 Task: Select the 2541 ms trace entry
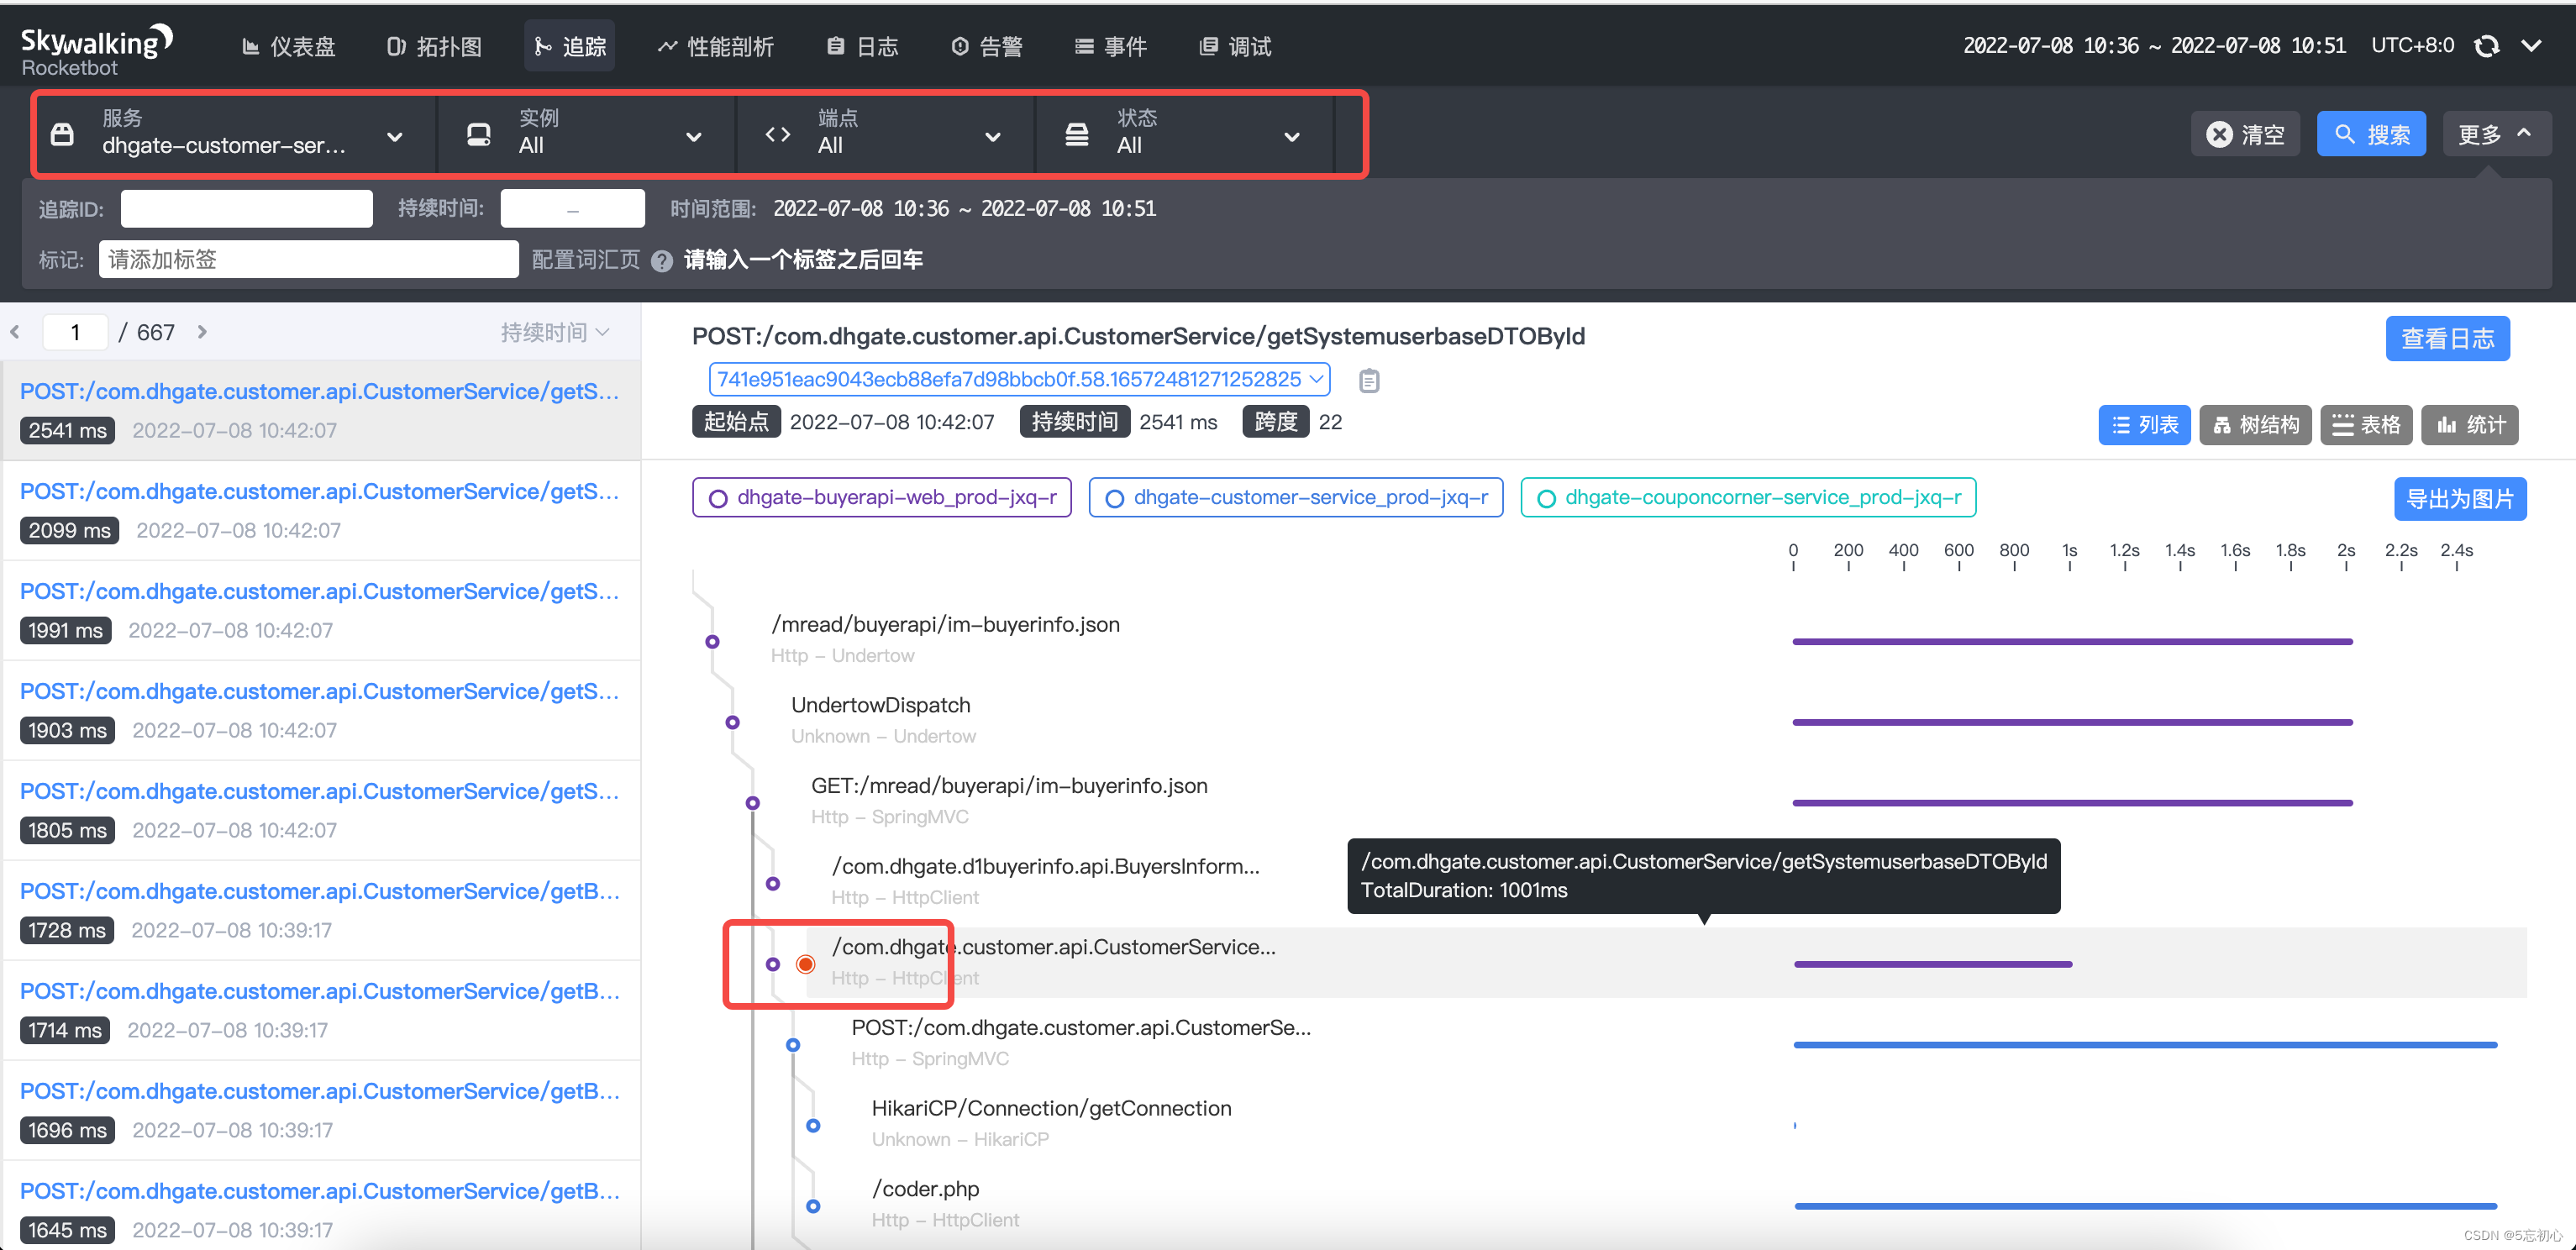(321, 411)
